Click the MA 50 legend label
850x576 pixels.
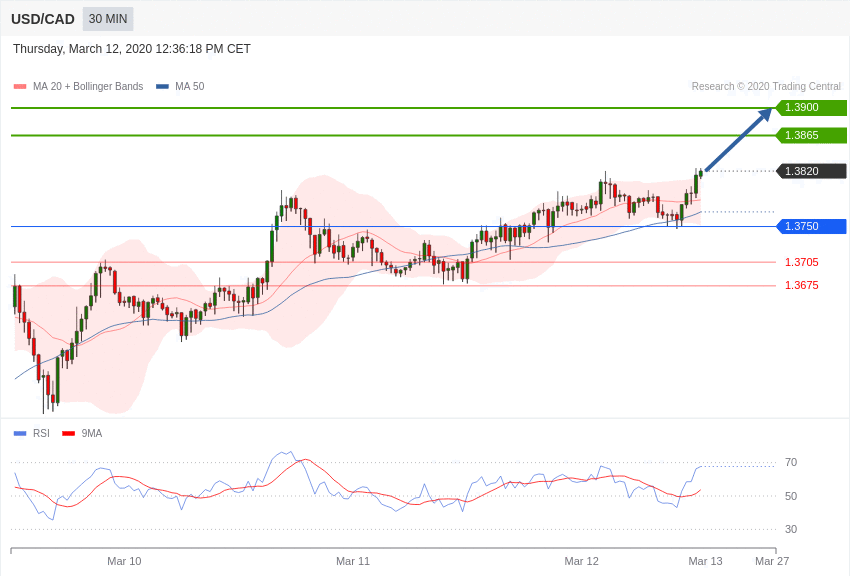tap(190, 86)
